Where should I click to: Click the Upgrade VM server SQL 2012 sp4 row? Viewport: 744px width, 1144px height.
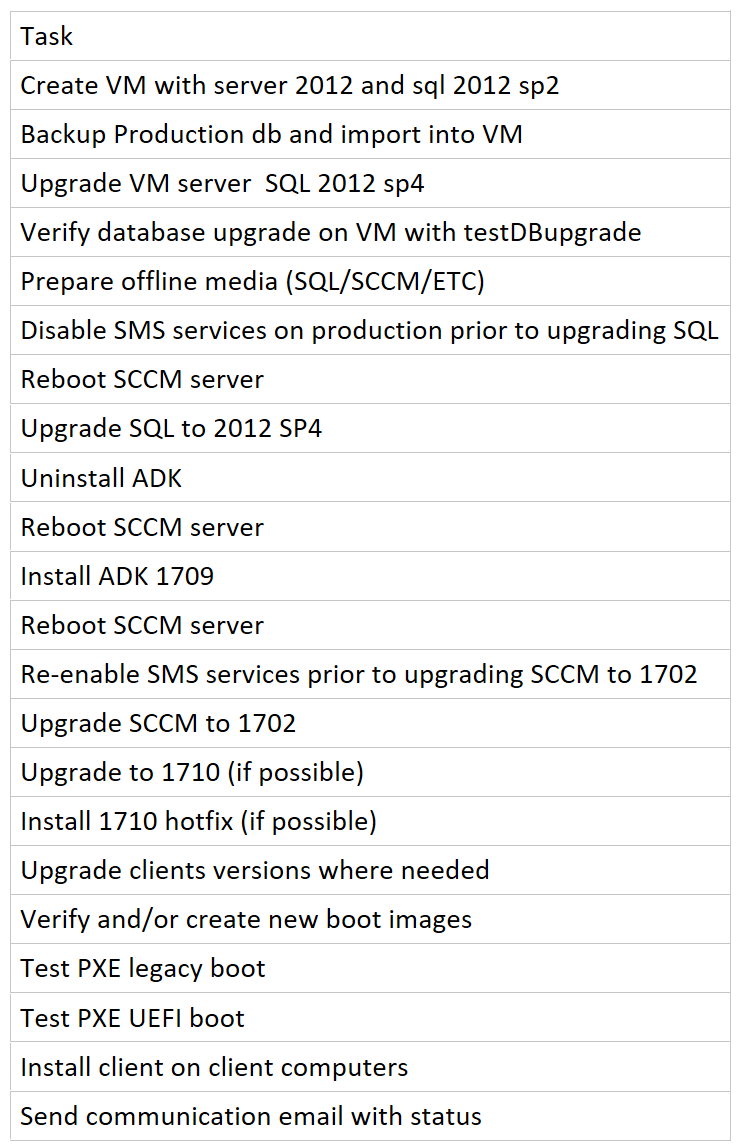coord(370,182)
